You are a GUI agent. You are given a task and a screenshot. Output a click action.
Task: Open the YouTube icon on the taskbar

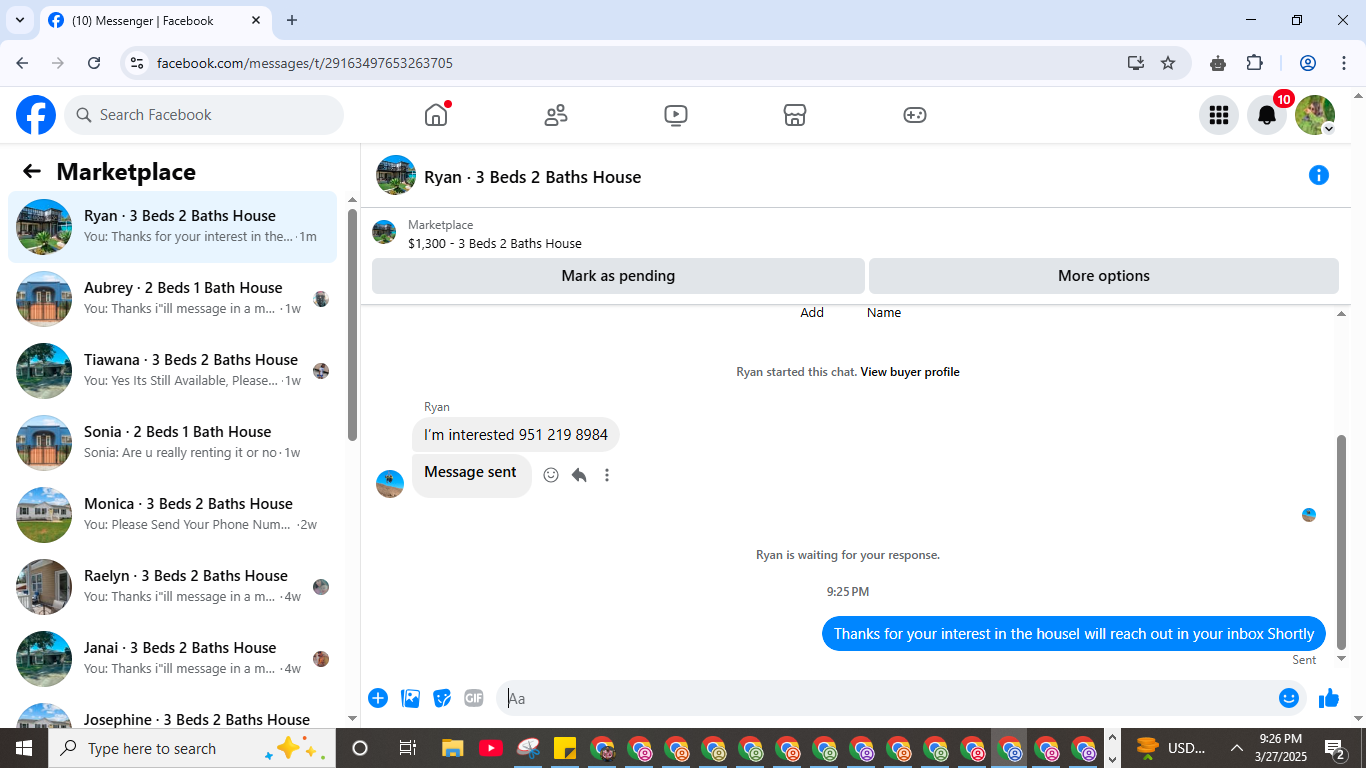490,748
